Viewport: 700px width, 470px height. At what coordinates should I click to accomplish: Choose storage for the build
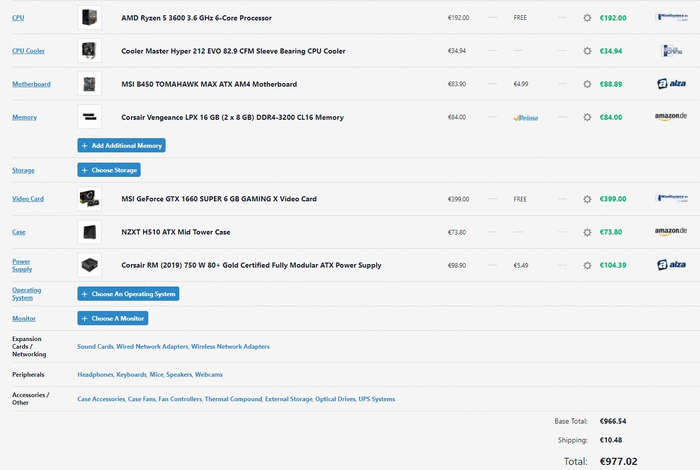pos(109,170)
